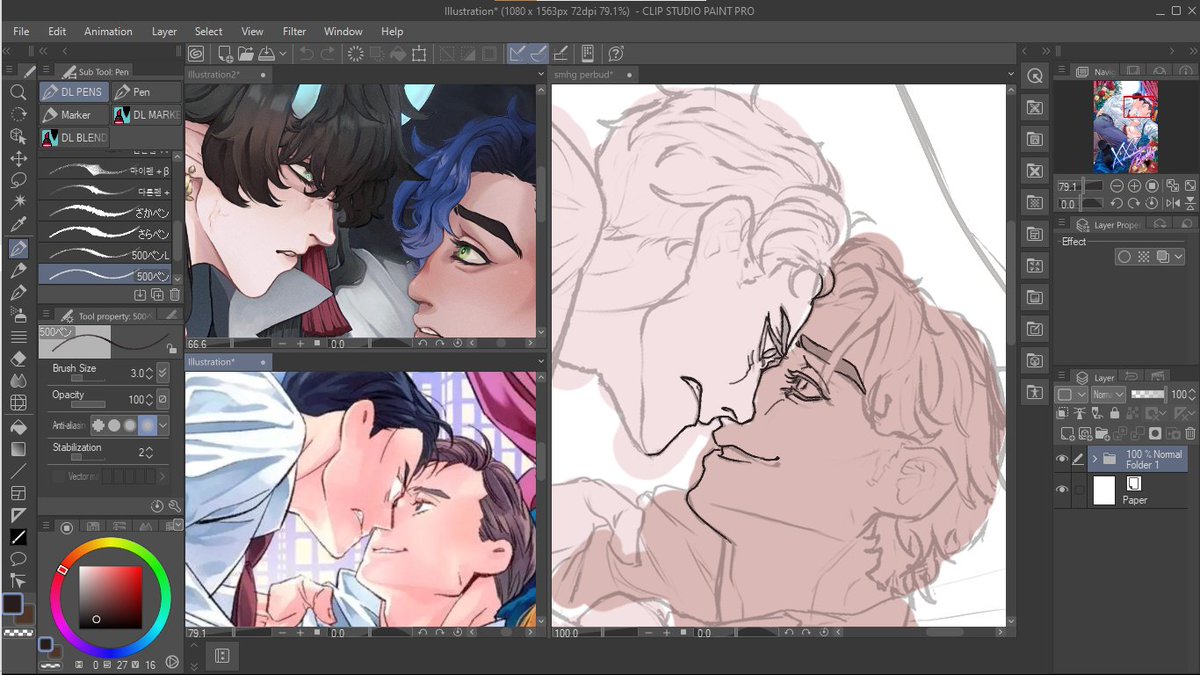Select the Pen sub tool group

click(x=147, y=92)
